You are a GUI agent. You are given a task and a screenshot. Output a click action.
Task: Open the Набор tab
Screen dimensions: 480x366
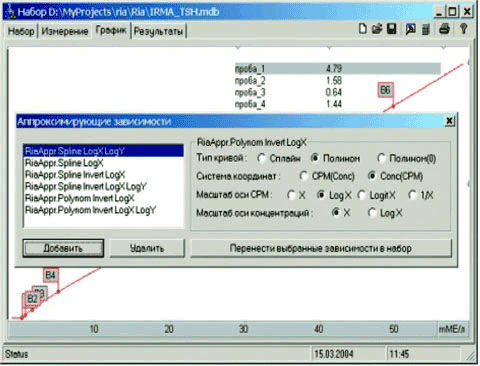[21, 31]
